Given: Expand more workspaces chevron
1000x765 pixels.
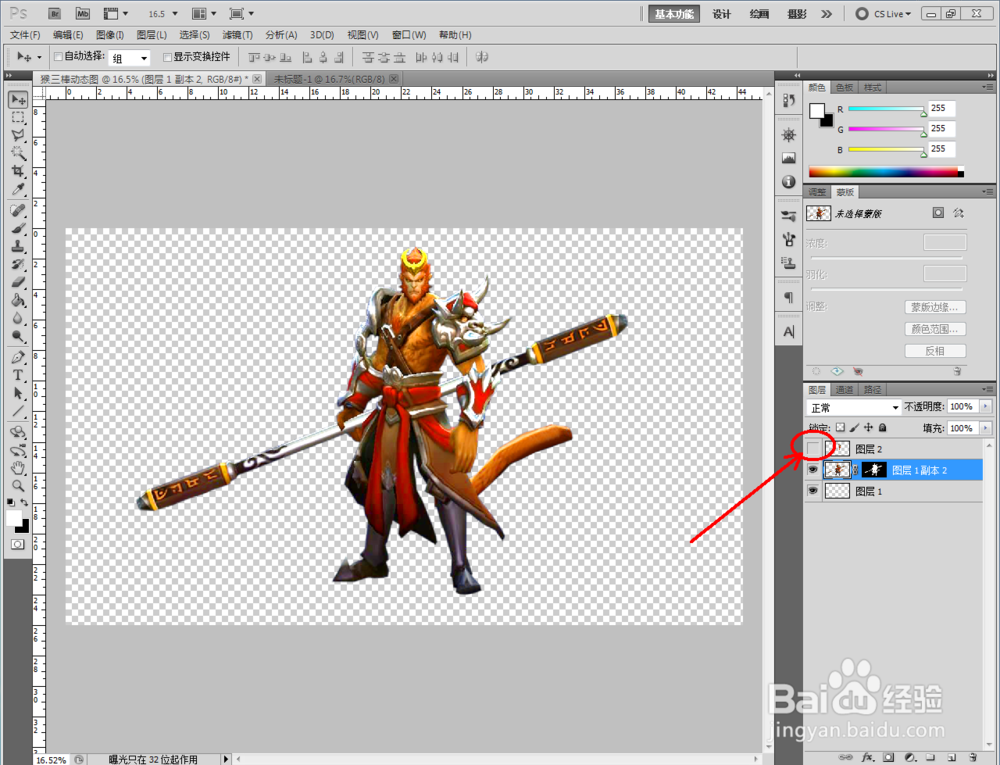Looking at the screenshot, I should click(827, 13).
